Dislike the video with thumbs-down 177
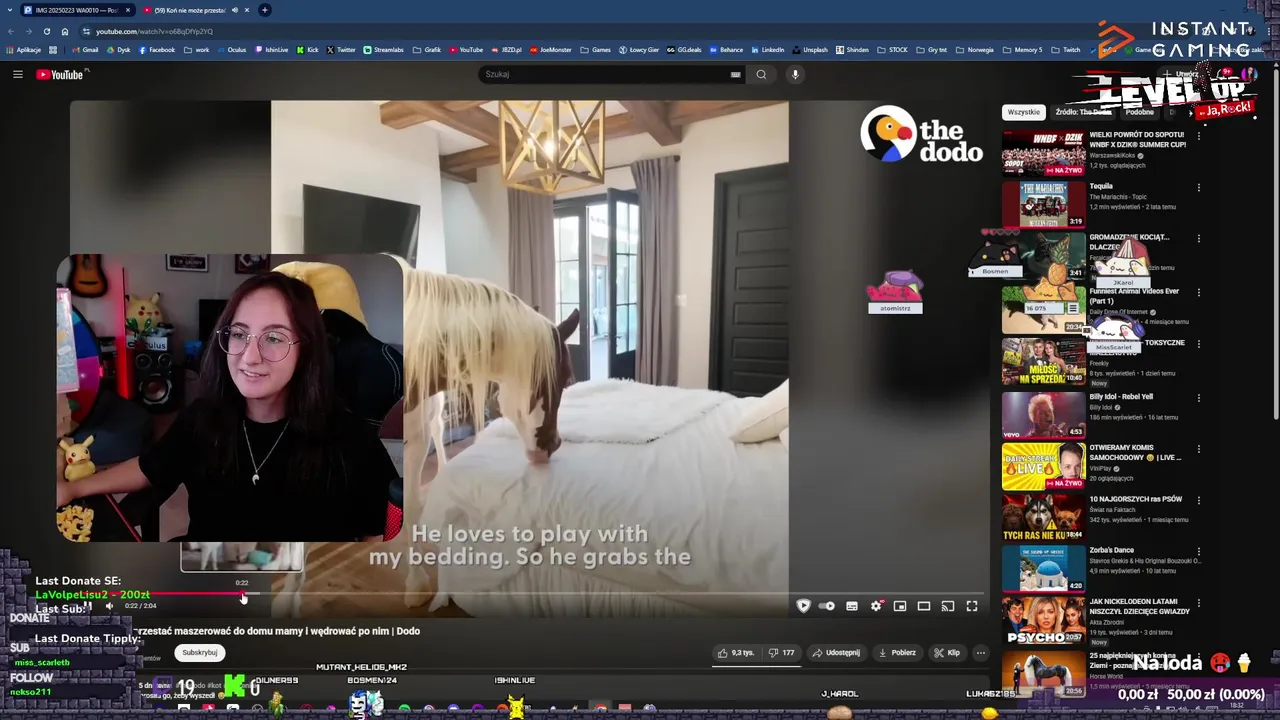Screen dimensions: 1280x720 point(781,653)
